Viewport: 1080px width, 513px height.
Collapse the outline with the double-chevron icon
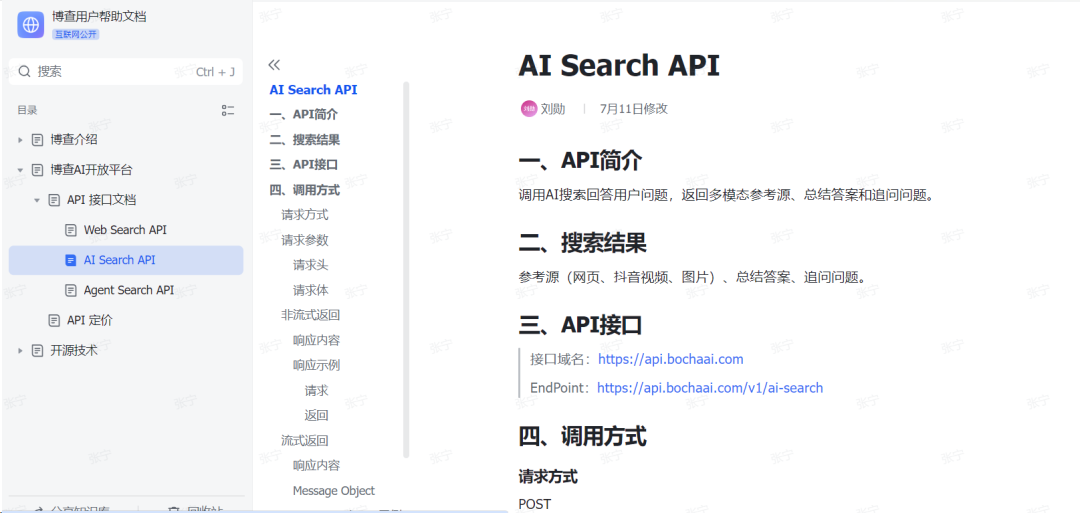[x=274, y=65]
